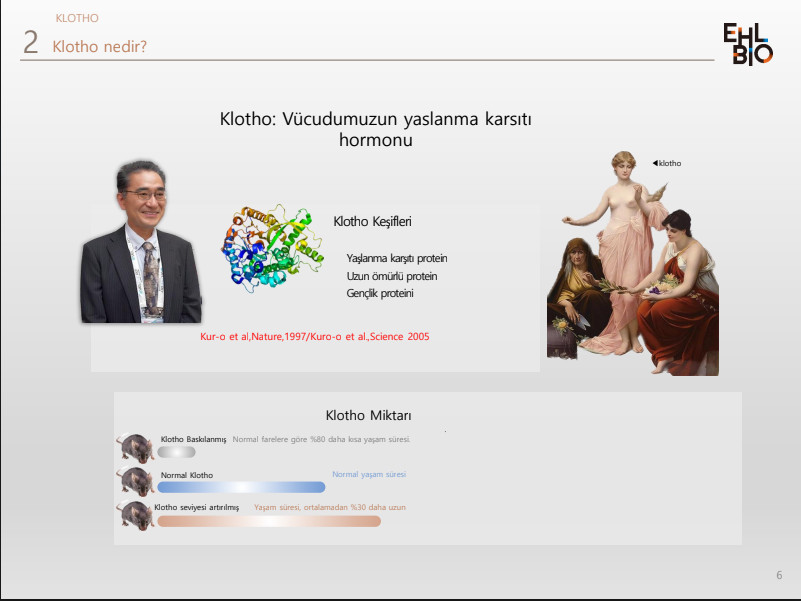Screen dimensions: 801x601
Task: Click the mouse icon beside Klotho seviyesi artırılmış
Action: pyautogui.click(x=134, y=515)
